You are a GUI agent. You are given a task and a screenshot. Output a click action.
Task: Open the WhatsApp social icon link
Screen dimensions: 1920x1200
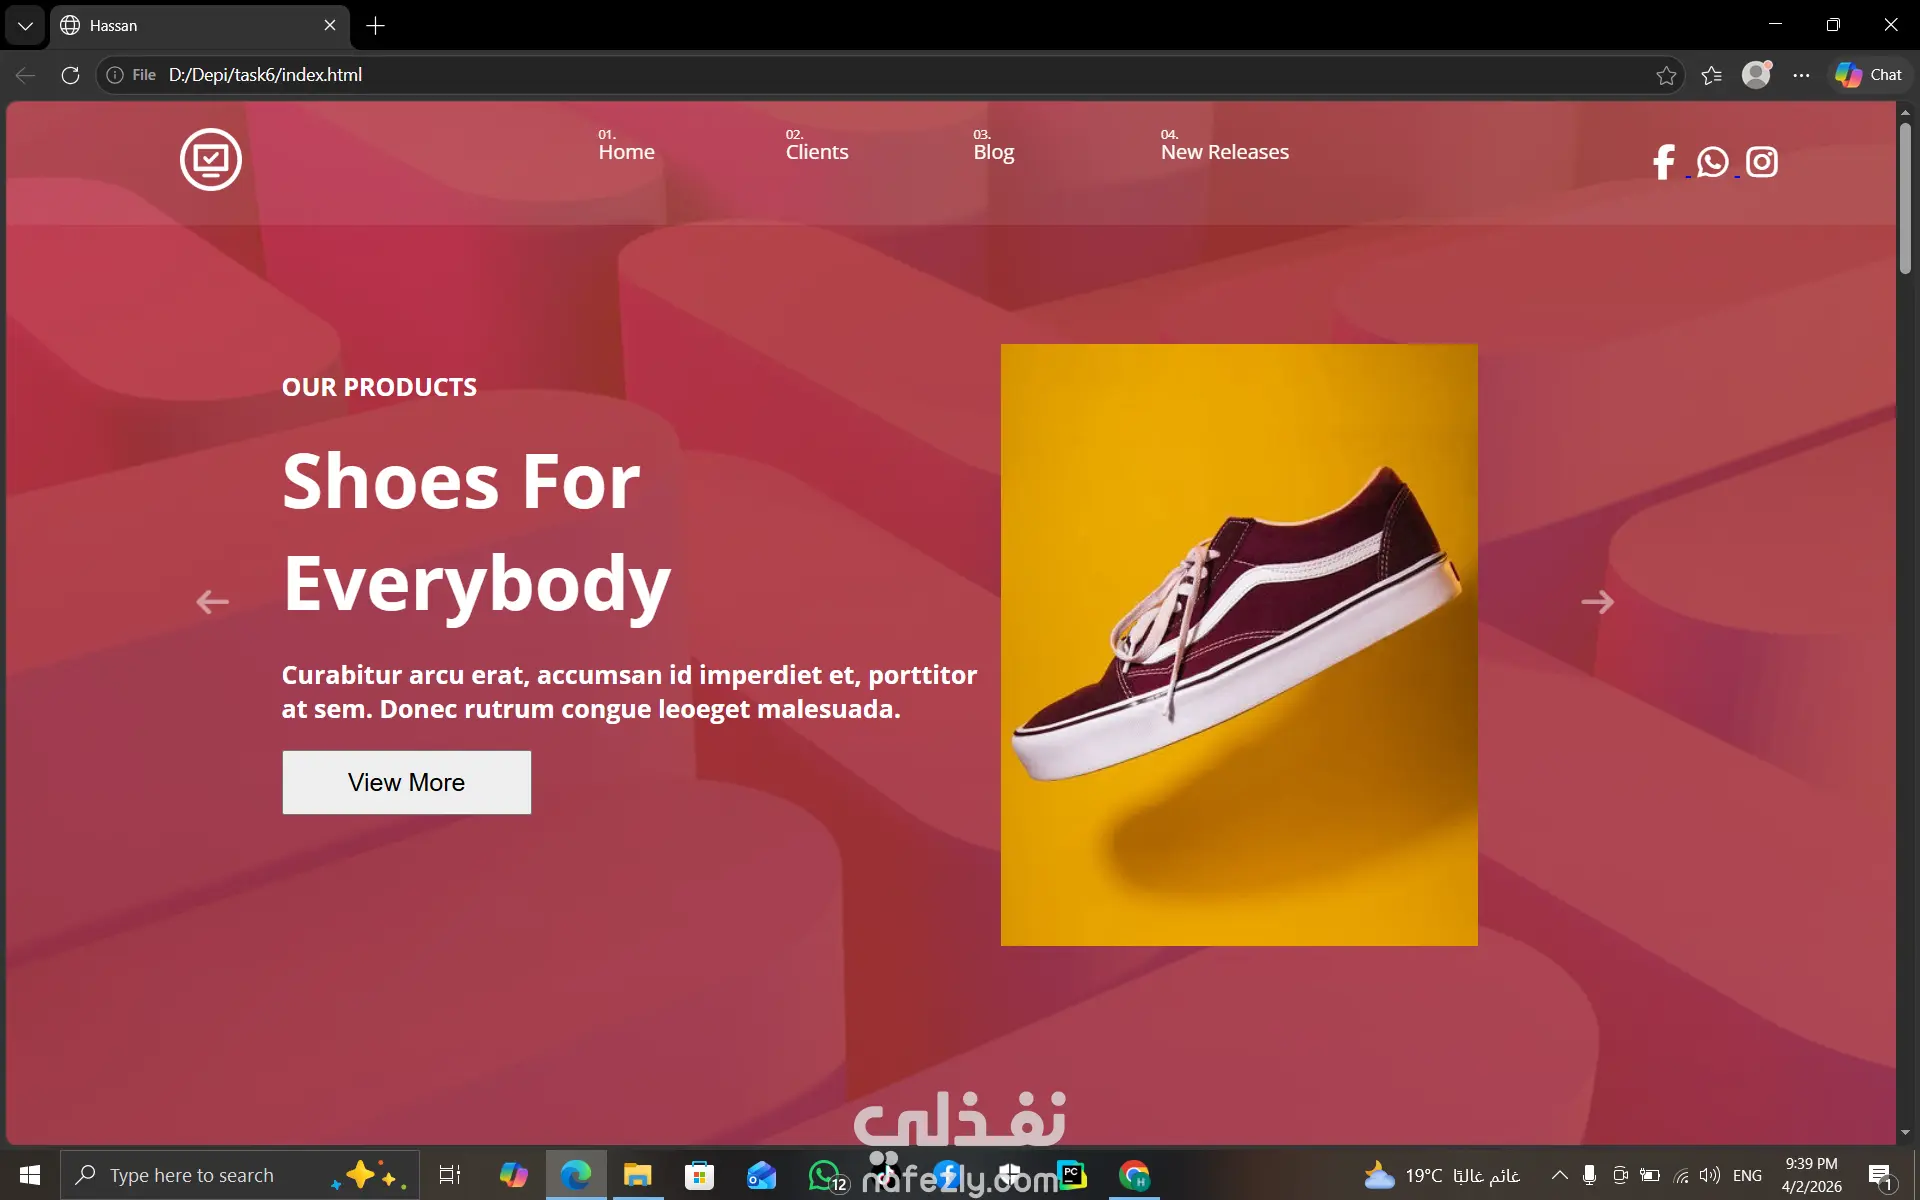pos(1712,162)
